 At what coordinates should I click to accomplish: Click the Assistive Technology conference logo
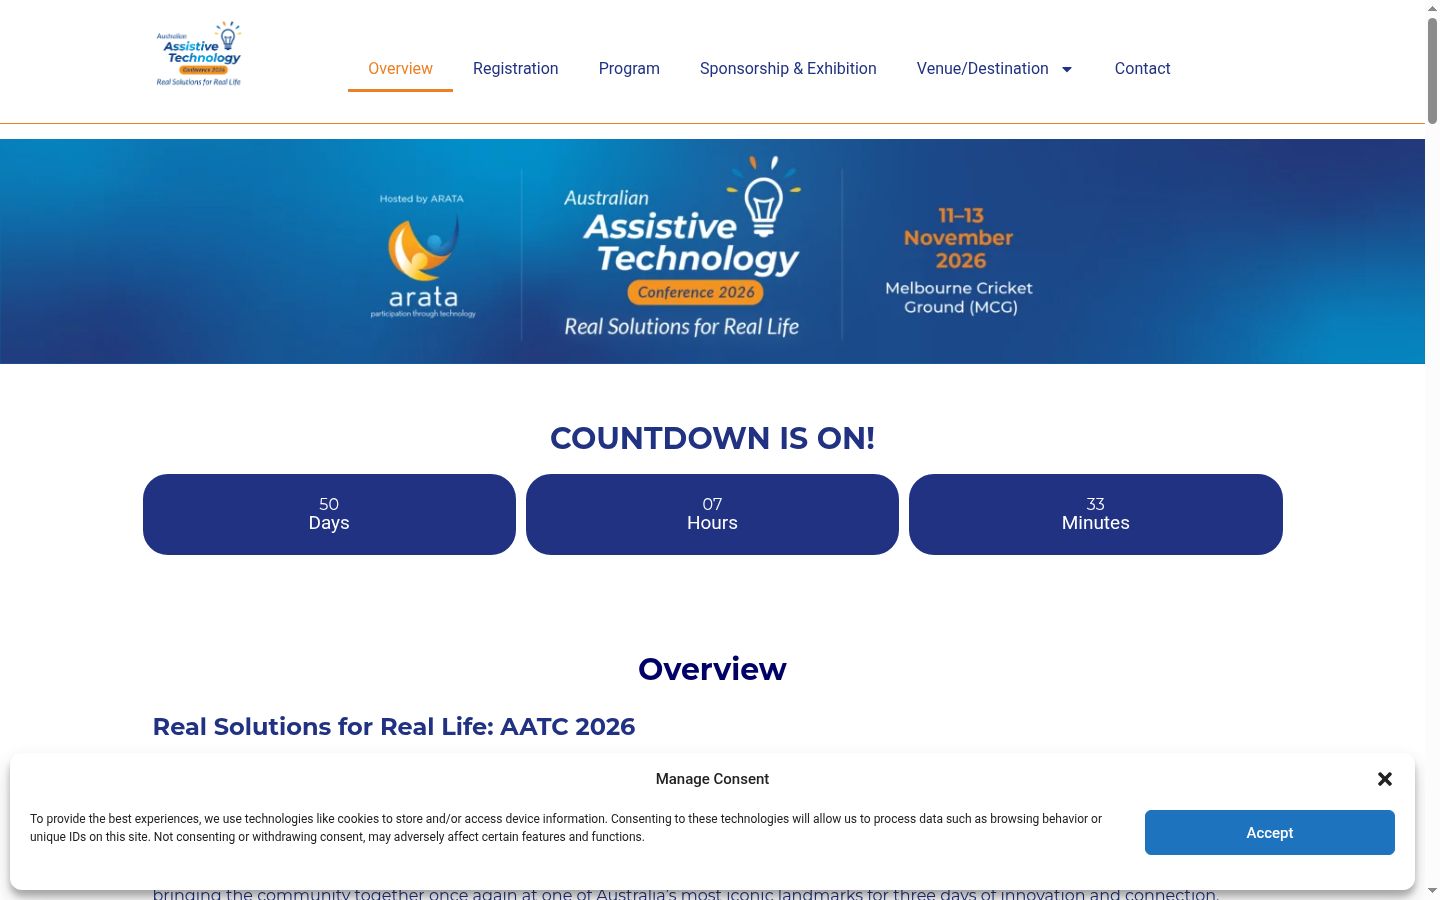coord(199,54)
